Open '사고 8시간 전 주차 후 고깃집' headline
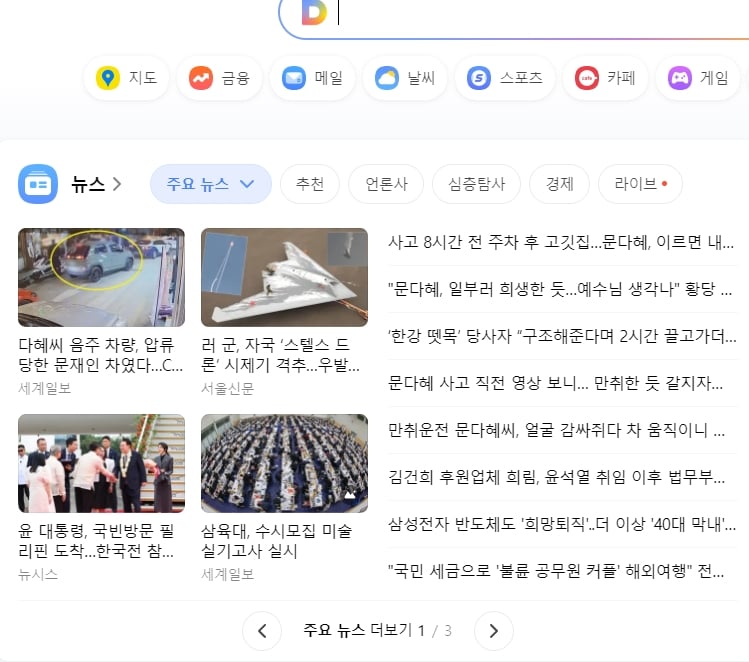 click(561, 242)
